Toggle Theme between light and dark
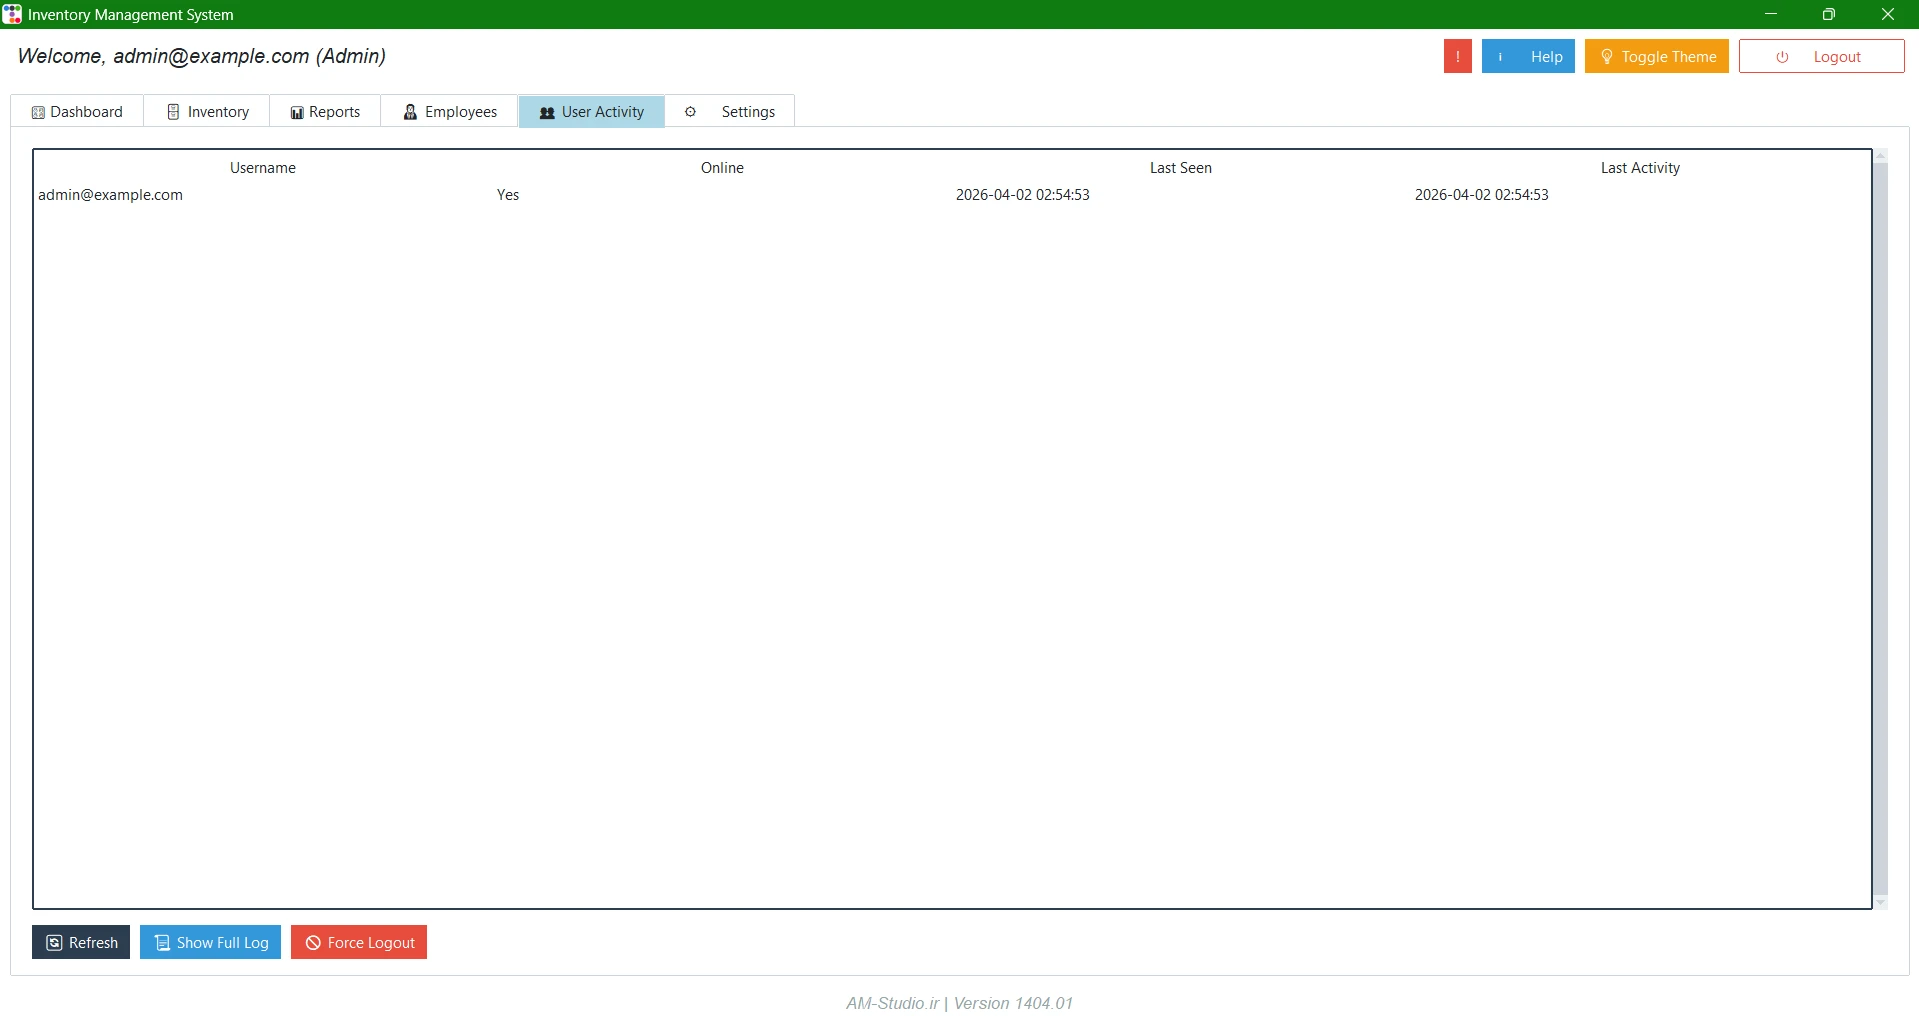The width and height of the screenshot is (1919, 1016). 1656,57
